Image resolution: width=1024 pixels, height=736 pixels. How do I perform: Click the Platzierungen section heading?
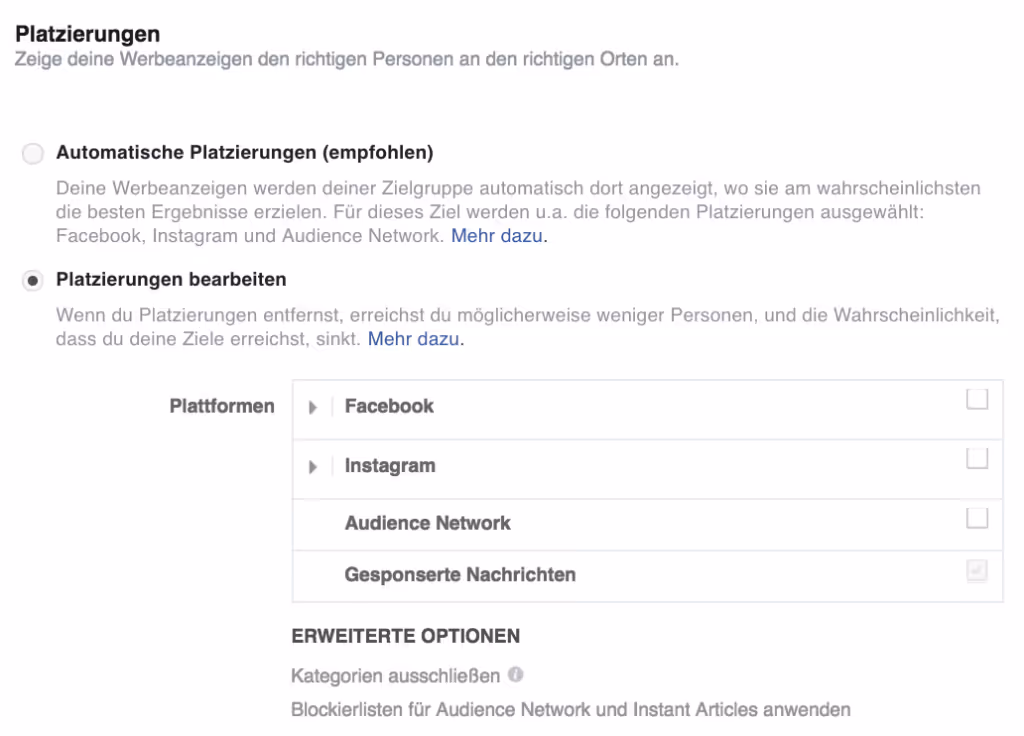(88, 34)
